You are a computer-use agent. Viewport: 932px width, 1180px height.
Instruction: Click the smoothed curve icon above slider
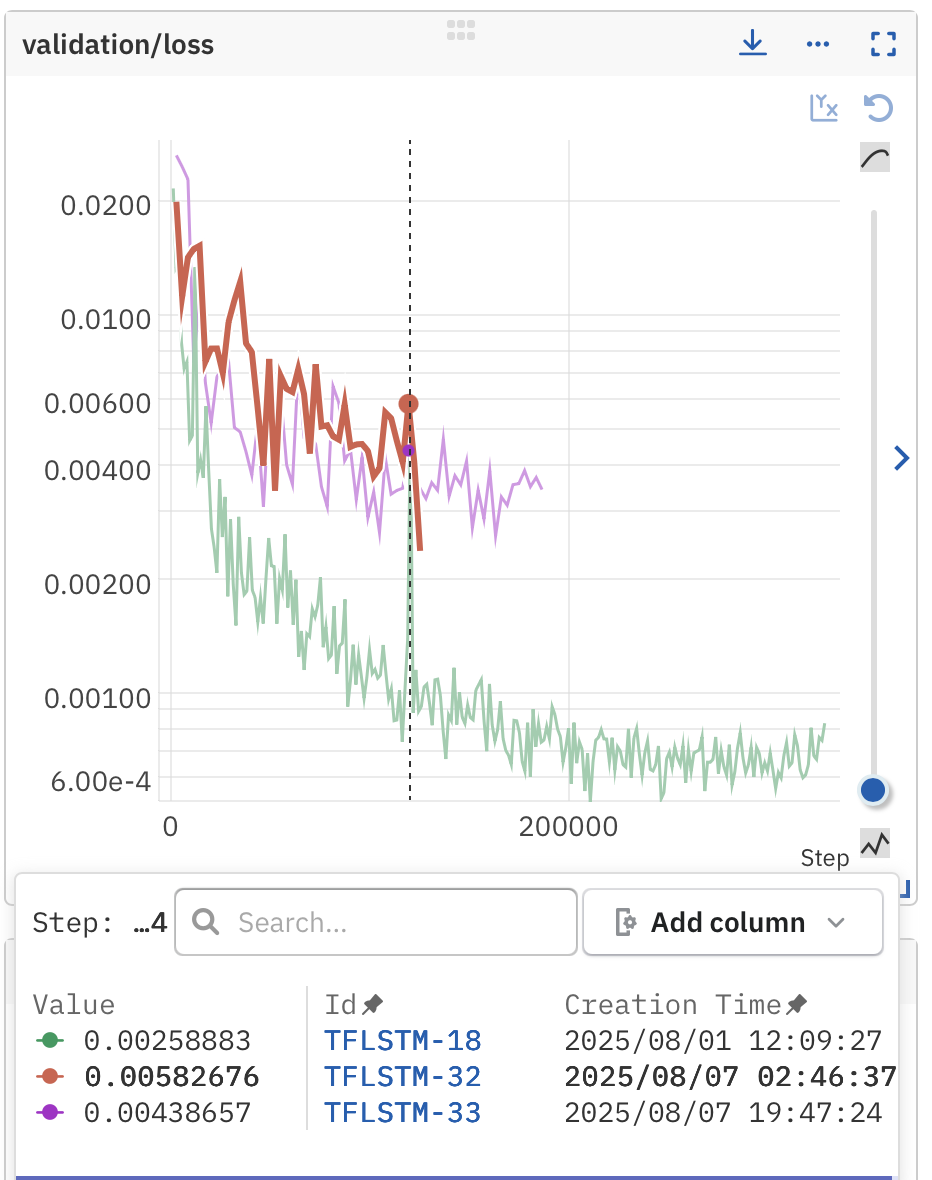click(x=875, y=157)
